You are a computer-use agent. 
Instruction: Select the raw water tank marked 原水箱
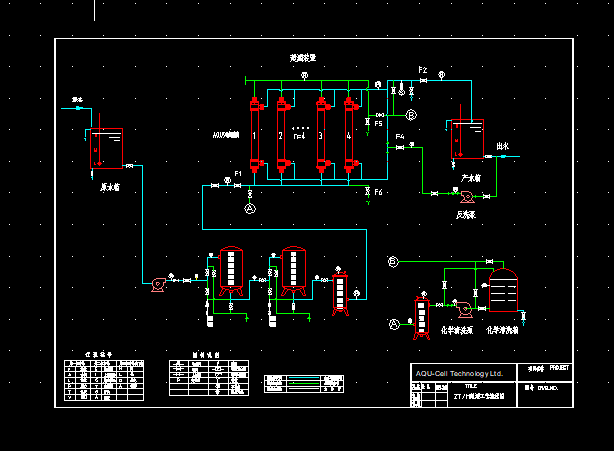pyautogui.click(x=107, y=148)
